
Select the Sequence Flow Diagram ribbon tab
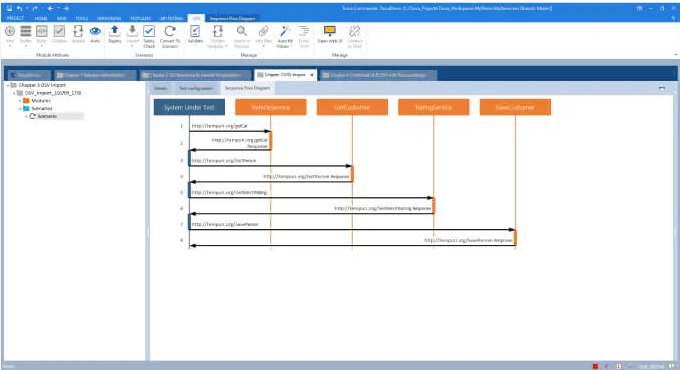(x=233, y=18)
